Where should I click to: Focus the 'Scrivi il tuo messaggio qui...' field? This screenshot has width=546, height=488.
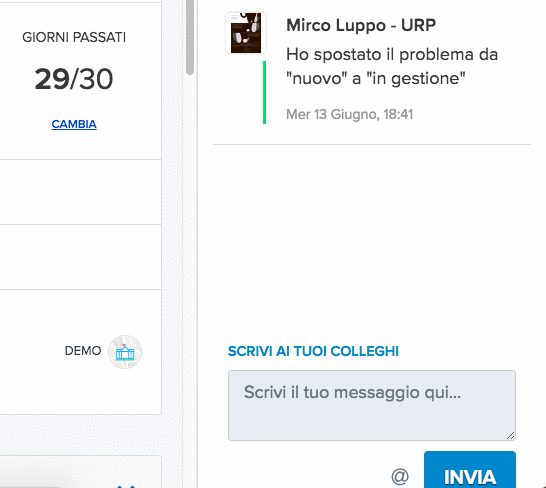click(372, 405)
